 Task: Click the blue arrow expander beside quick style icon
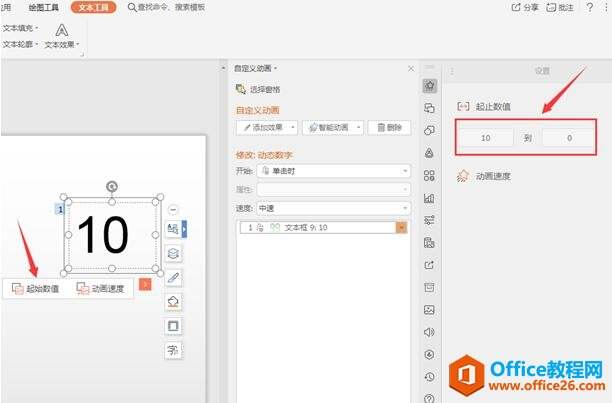(x=184, y=229)
